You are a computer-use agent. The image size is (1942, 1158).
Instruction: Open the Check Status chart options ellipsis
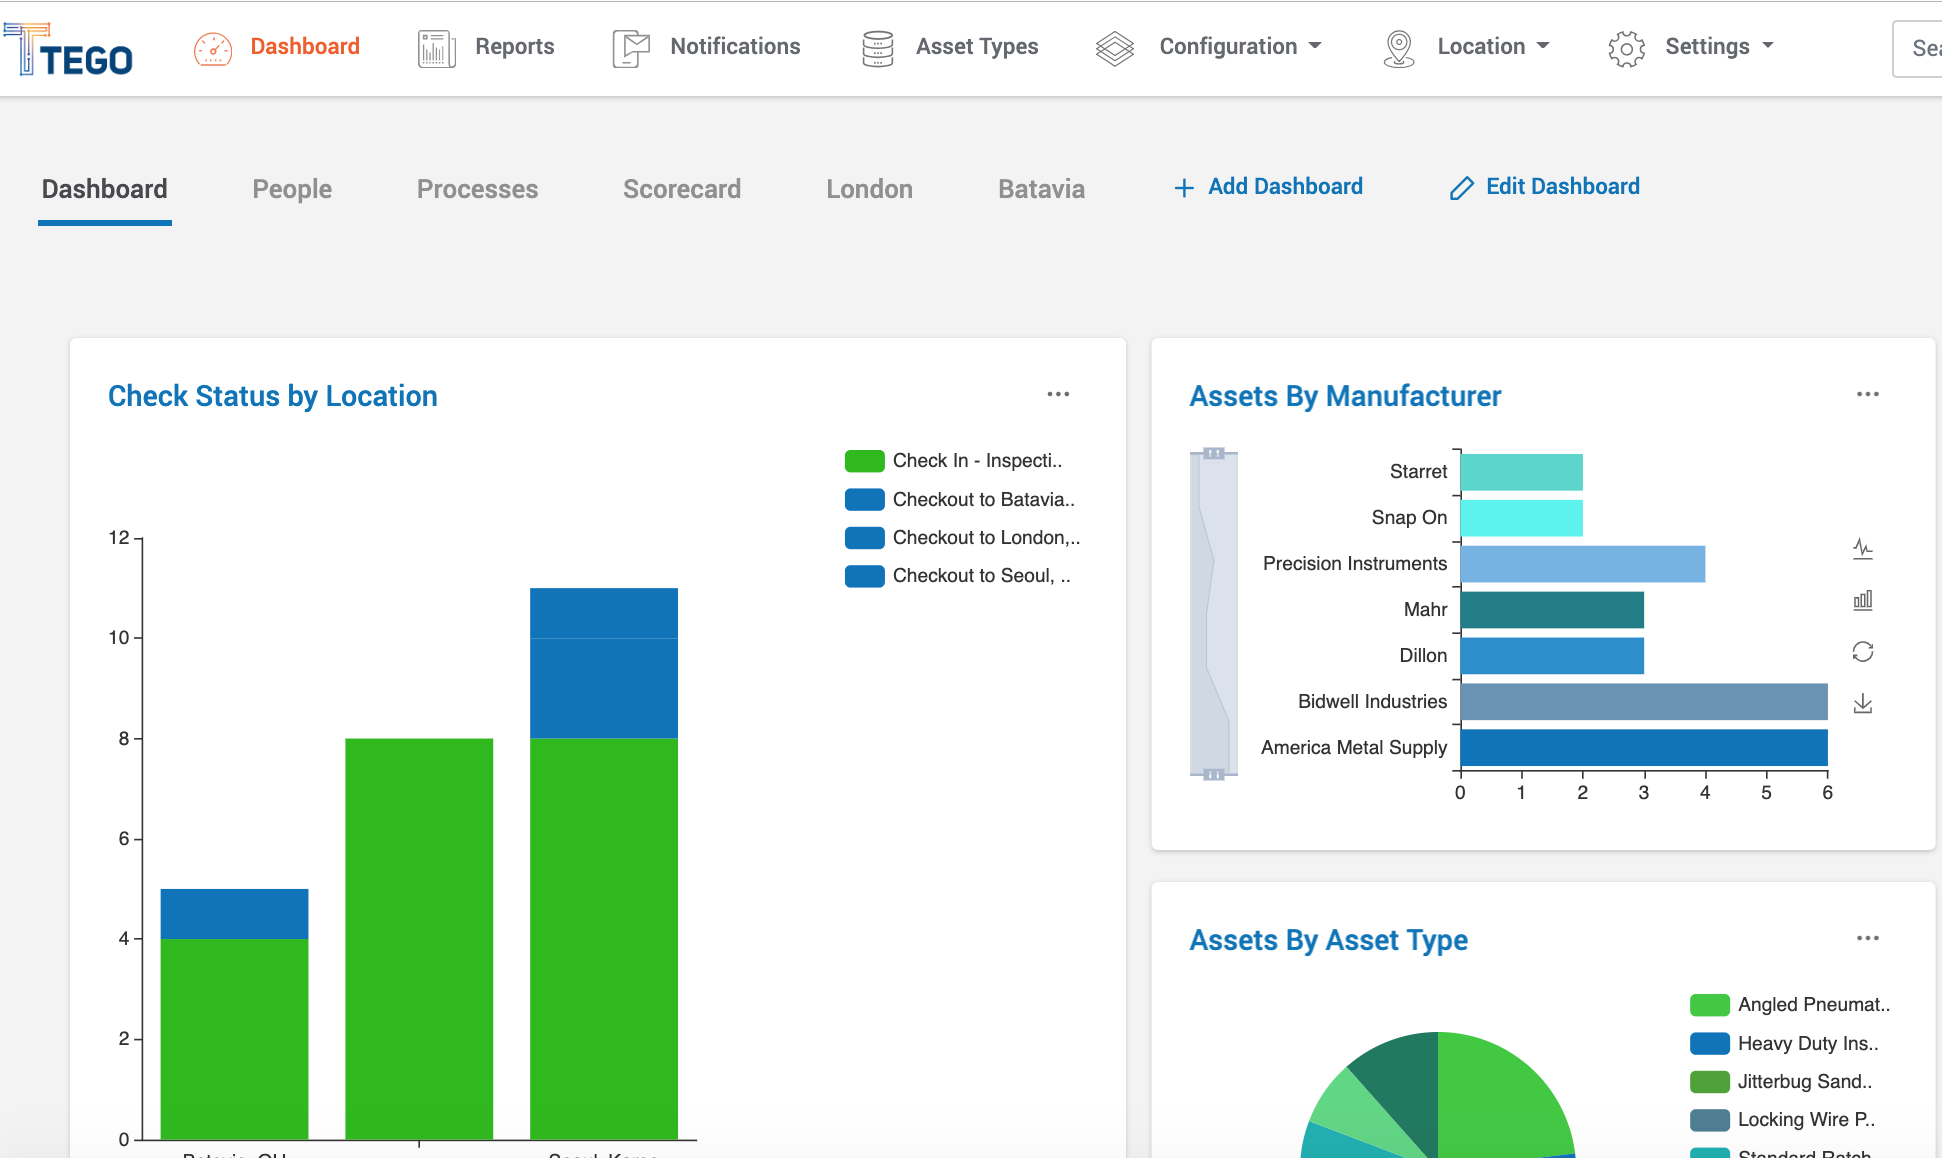tap(1058, 394)
